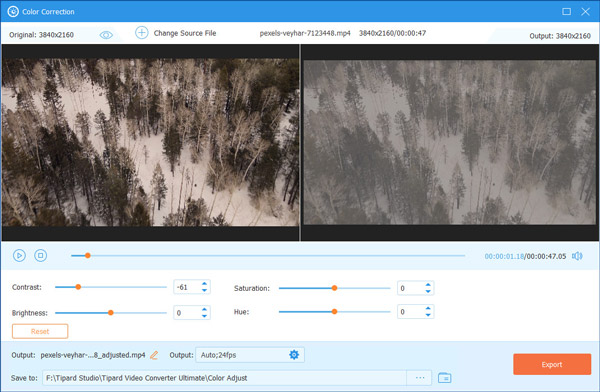Mute the preview volume speaker icon
The height and width of the screenshot is (392, 600).
tap(577, 256)
